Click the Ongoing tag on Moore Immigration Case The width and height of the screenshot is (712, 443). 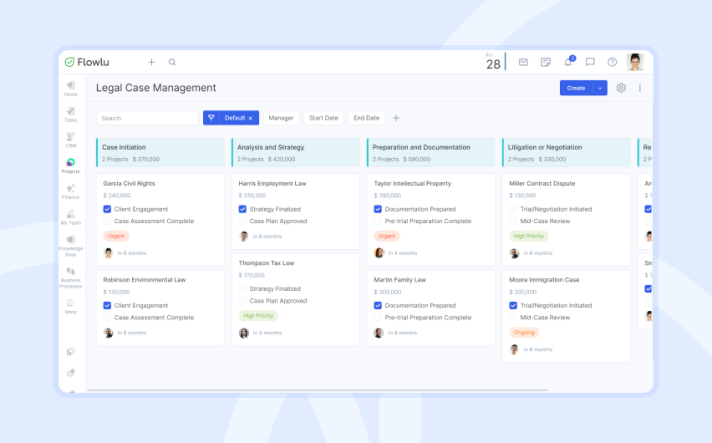[x=524, y=332]
